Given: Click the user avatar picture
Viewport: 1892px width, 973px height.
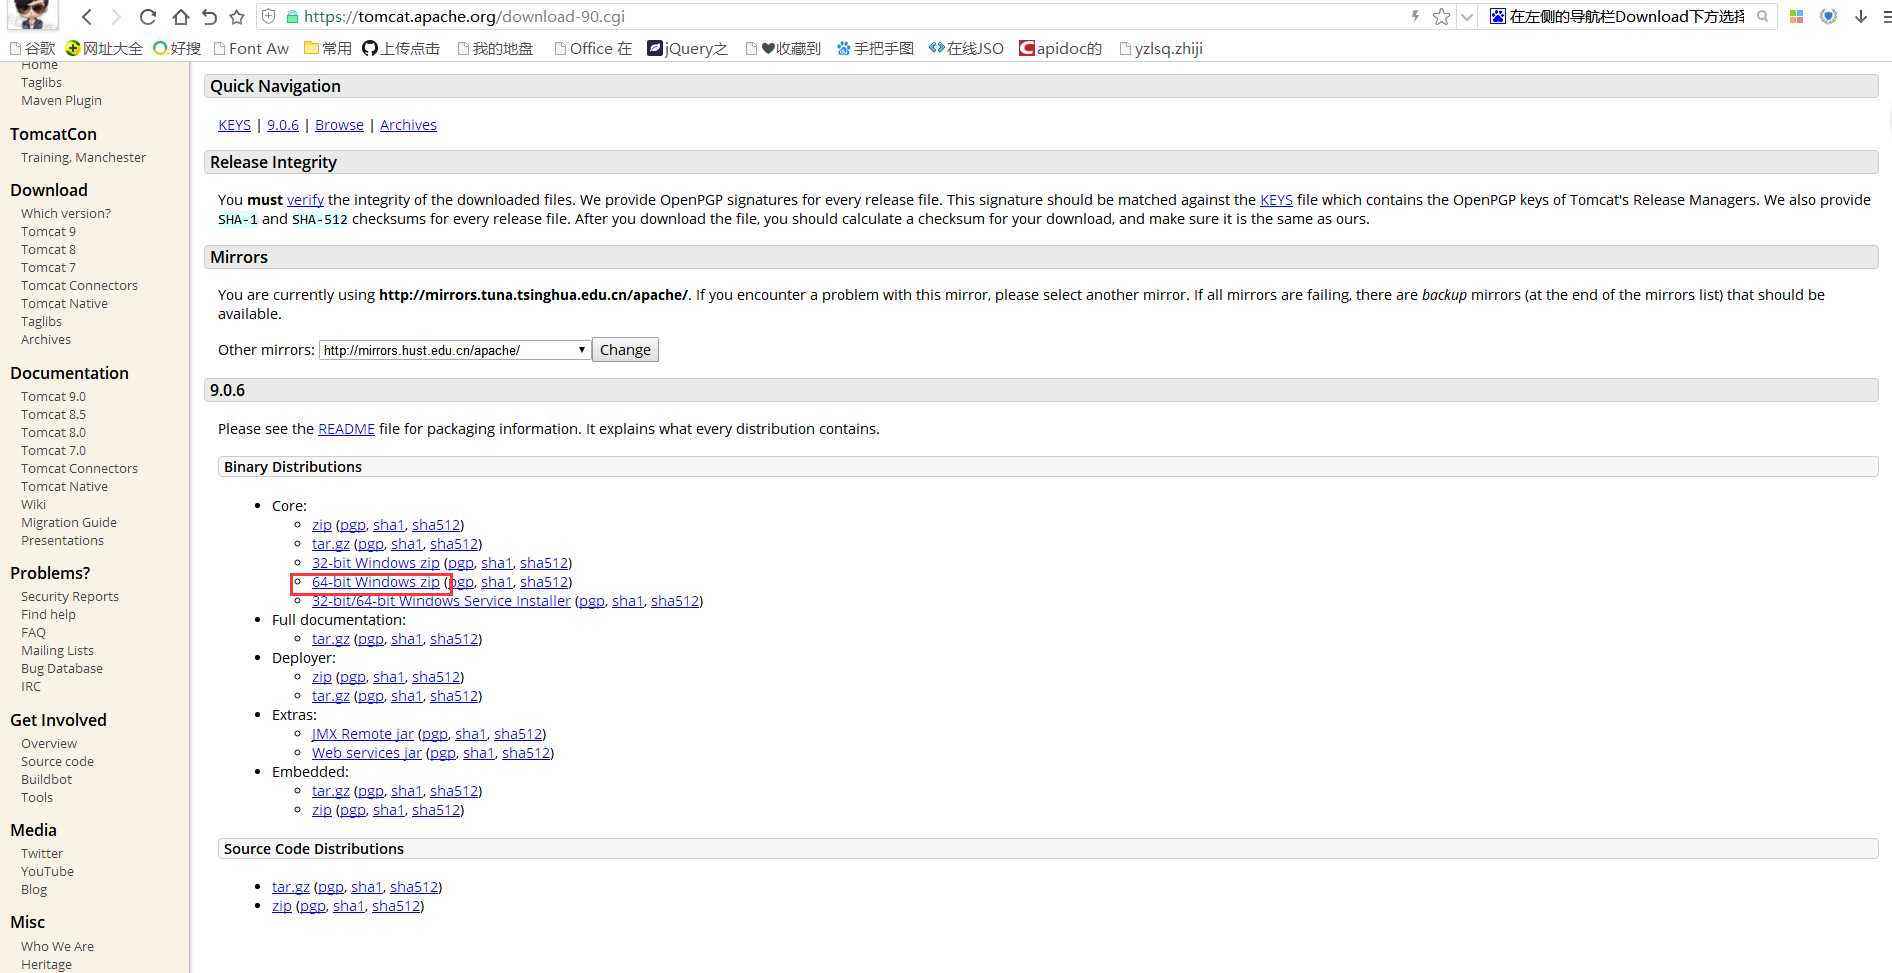Looking at the screenshot, I should (32, 14).
